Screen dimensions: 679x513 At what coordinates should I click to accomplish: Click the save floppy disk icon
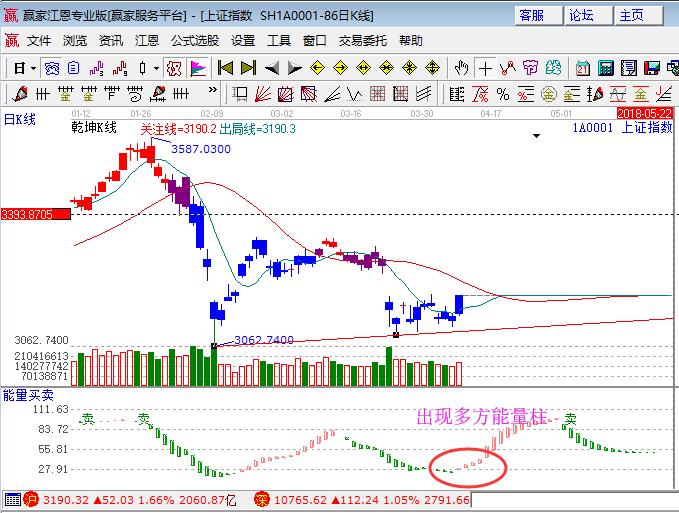click(652, 68)
